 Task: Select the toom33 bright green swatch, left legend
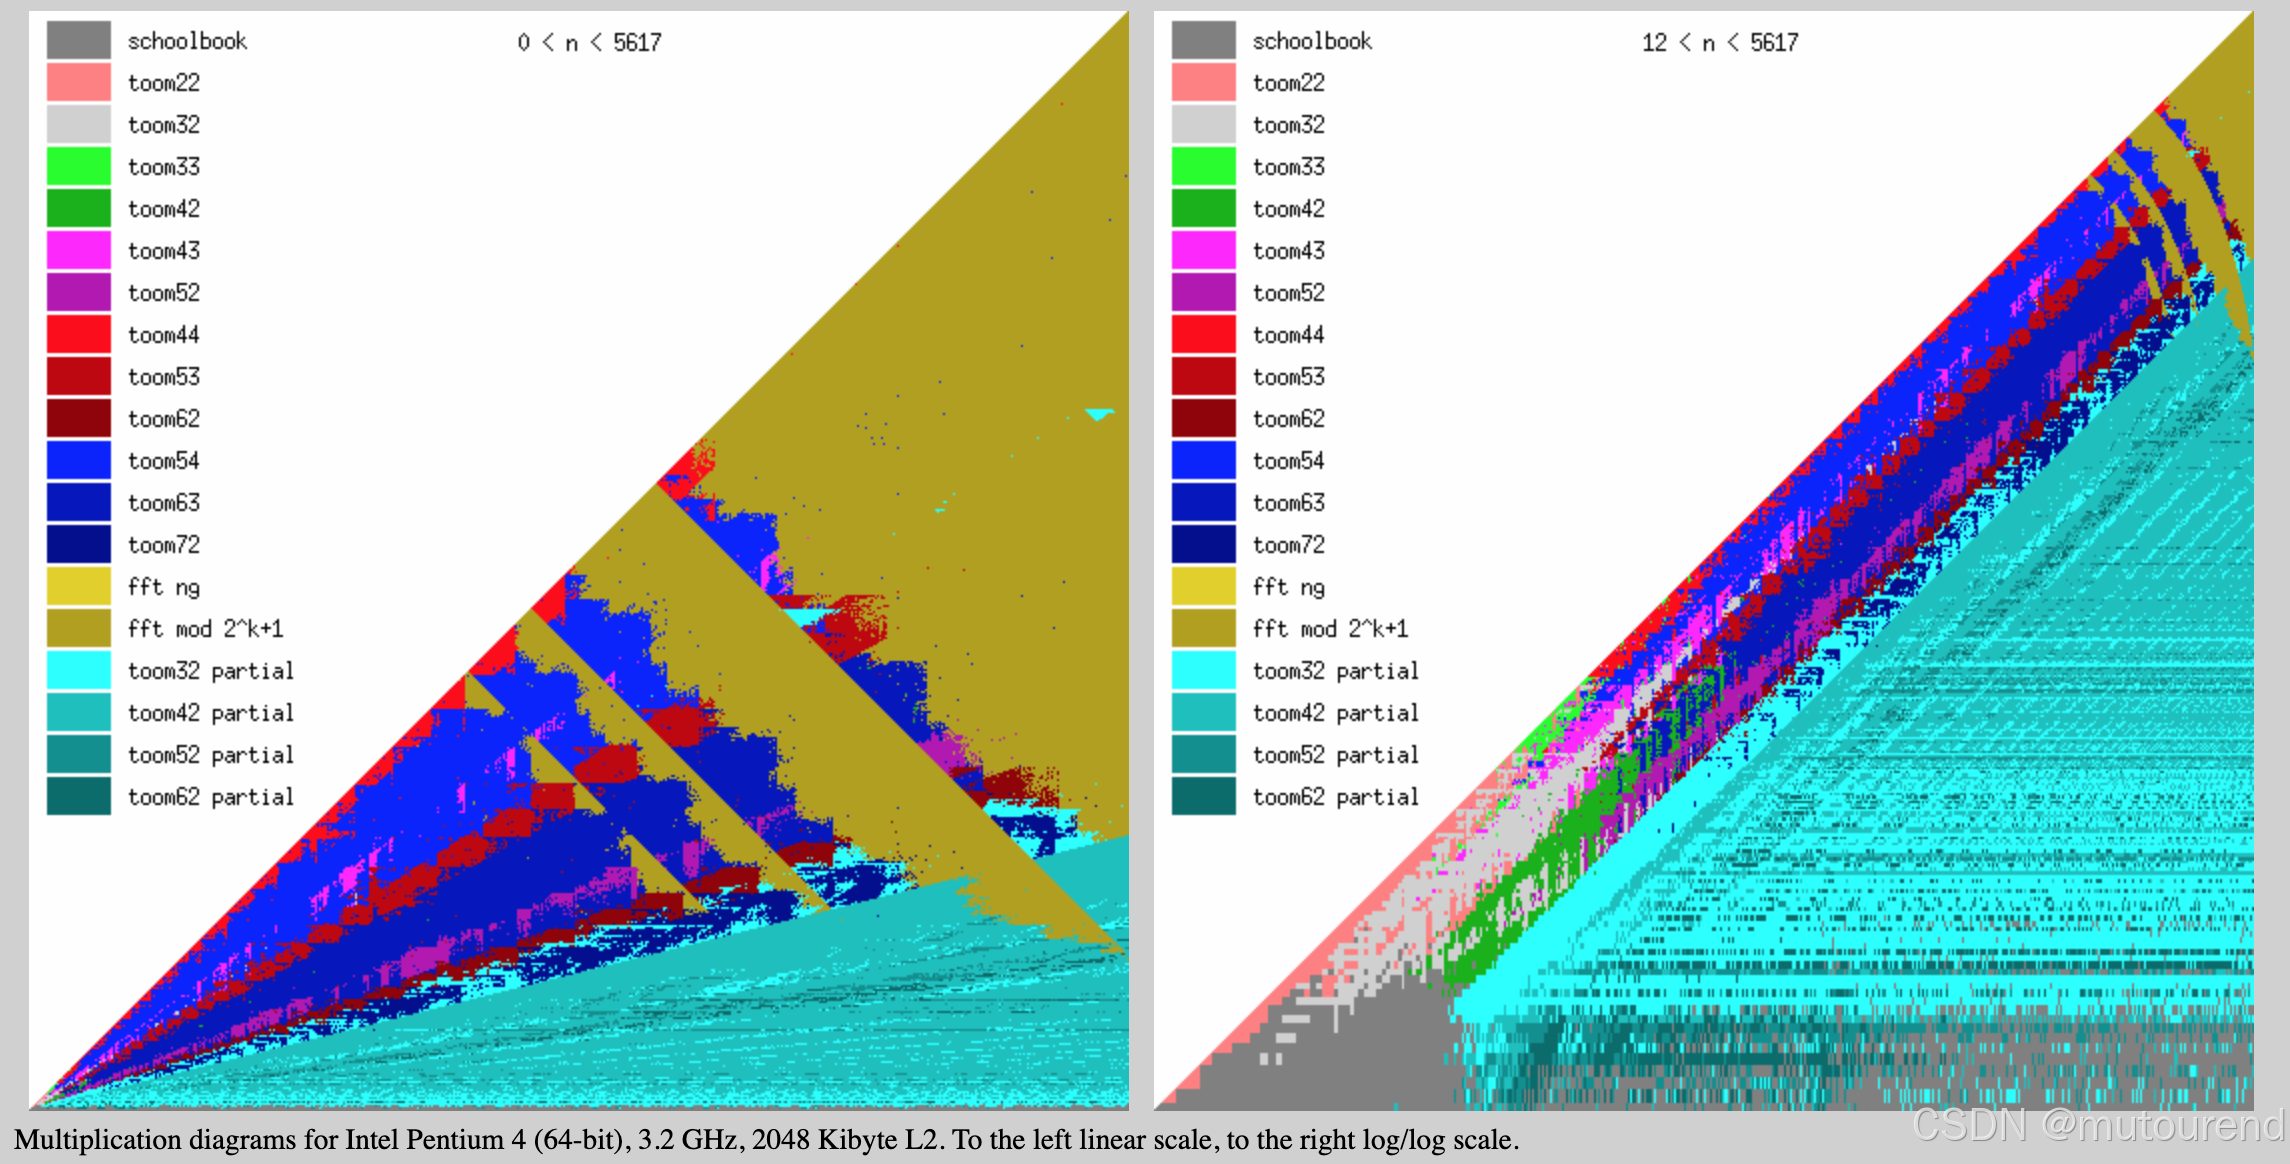[x=78, y=166]
